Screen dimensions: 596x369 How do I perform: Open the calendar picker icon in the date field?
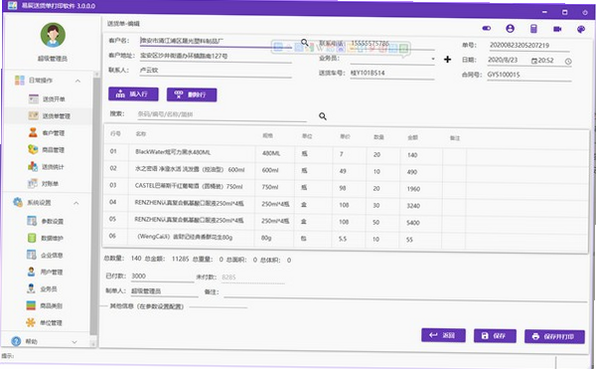pyautogui.click(x=534, y=60)
